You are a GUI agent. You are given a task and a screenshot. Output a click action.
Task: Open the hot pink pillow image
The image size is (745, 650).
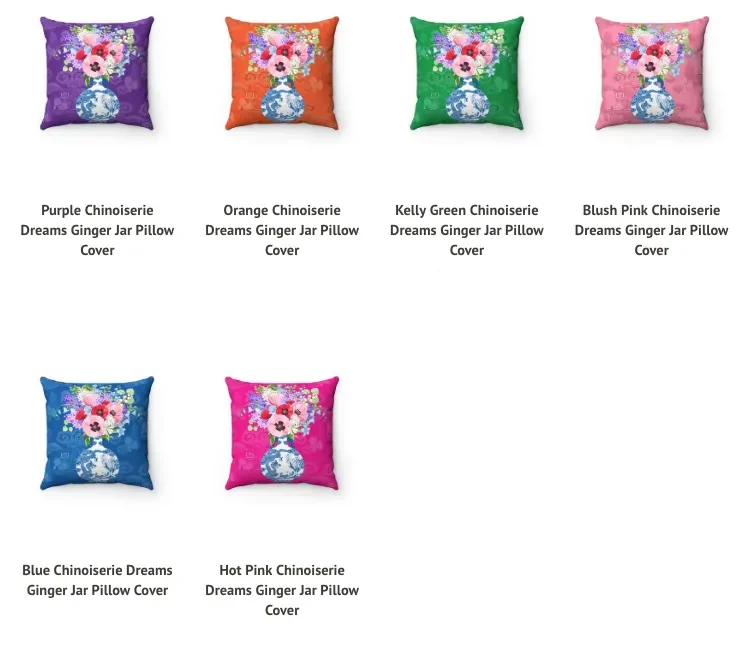pyautogui.click(x=282, y=433)
